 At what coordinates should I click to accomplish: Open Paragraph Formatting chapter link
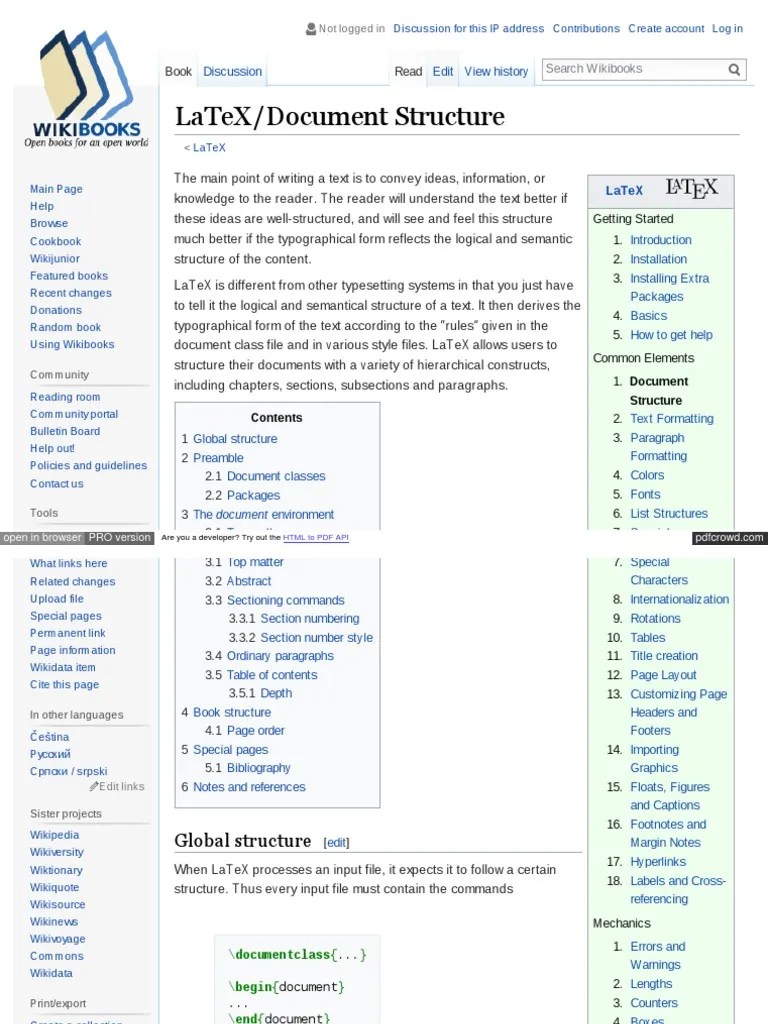pyautogui.click(x=658, y=447)
